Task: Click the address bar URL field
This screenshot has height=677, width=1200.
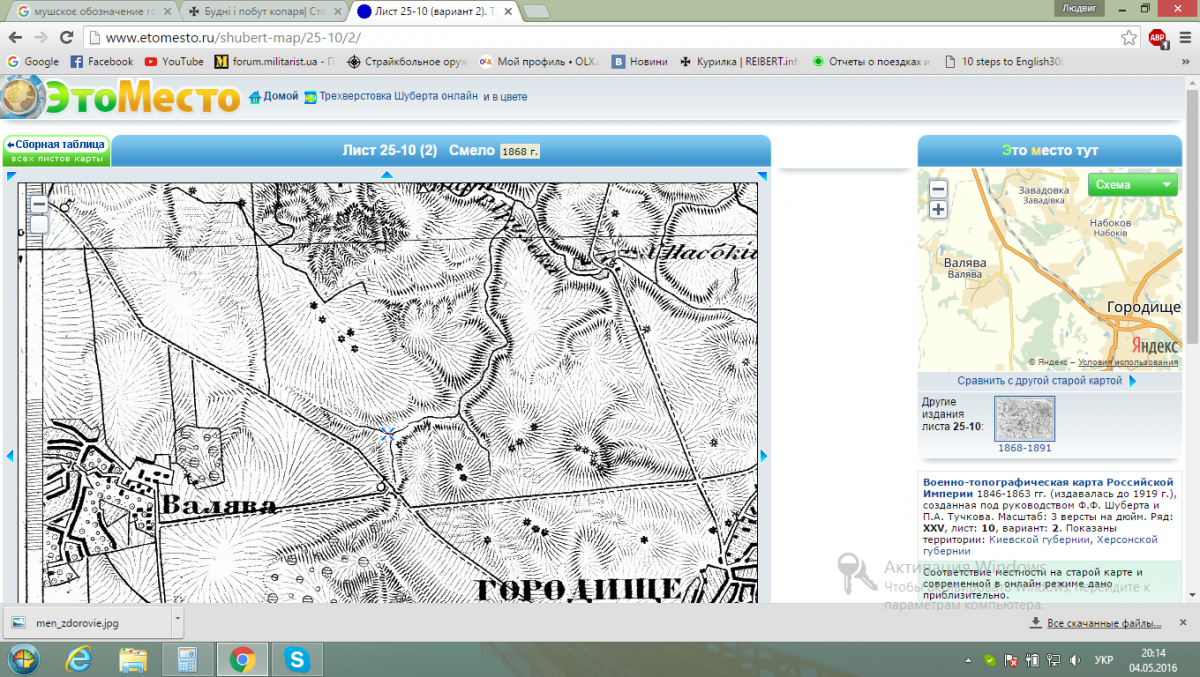Action: [600, 38]
